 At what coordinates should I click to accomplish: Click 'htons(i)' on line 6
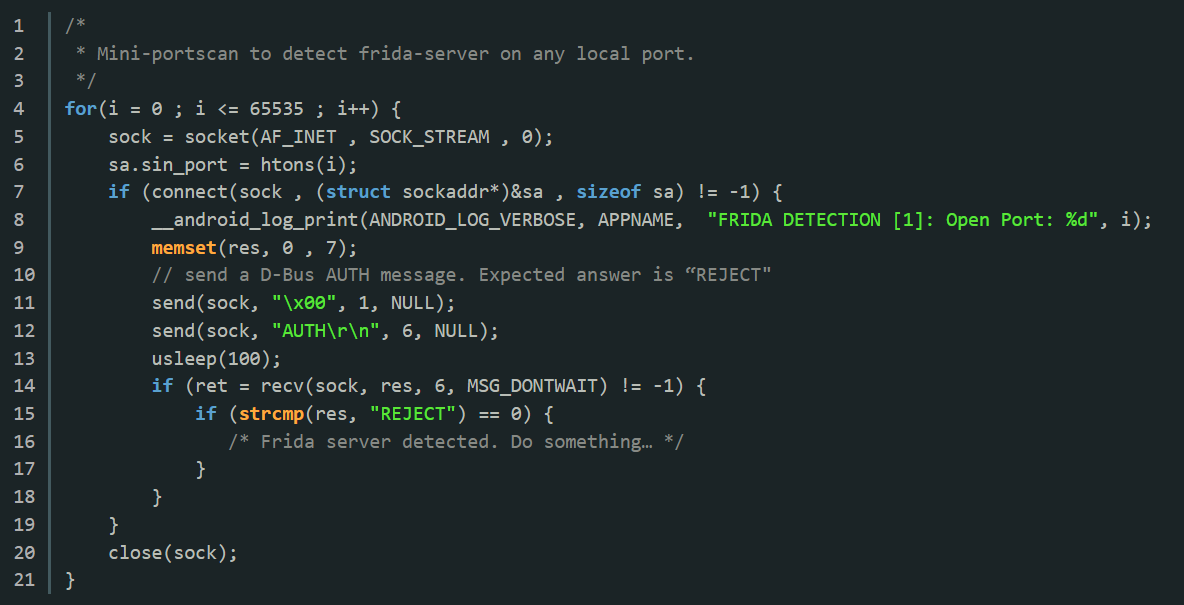click(303, 164)
